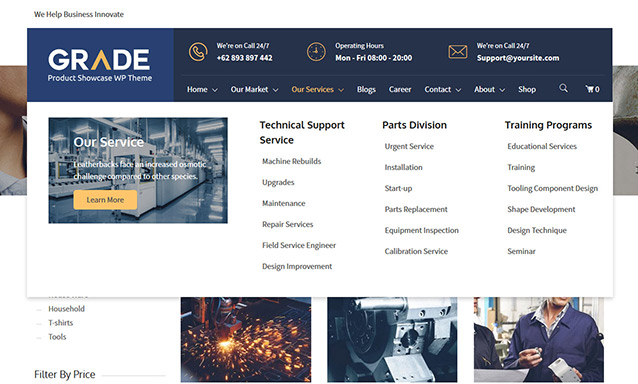Select the Tools category
Image resolution: width=638 pixels, height=384 pixels.
57,337
